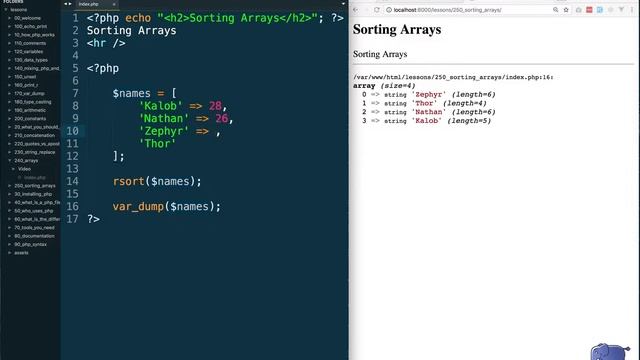Click line number 14 in gutter
Viewport: 640px width, 360px height.
[x=72, y=181]
